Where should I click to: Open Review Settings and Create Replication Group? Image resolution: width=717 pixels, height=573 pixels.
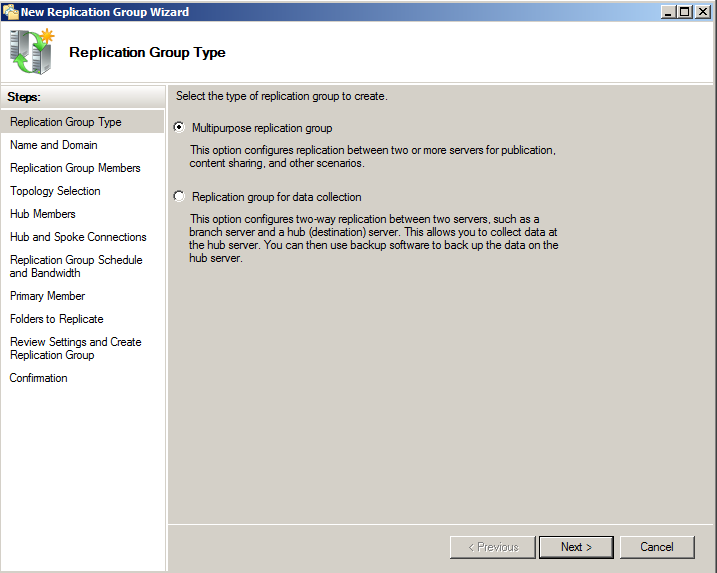[76, 348]
